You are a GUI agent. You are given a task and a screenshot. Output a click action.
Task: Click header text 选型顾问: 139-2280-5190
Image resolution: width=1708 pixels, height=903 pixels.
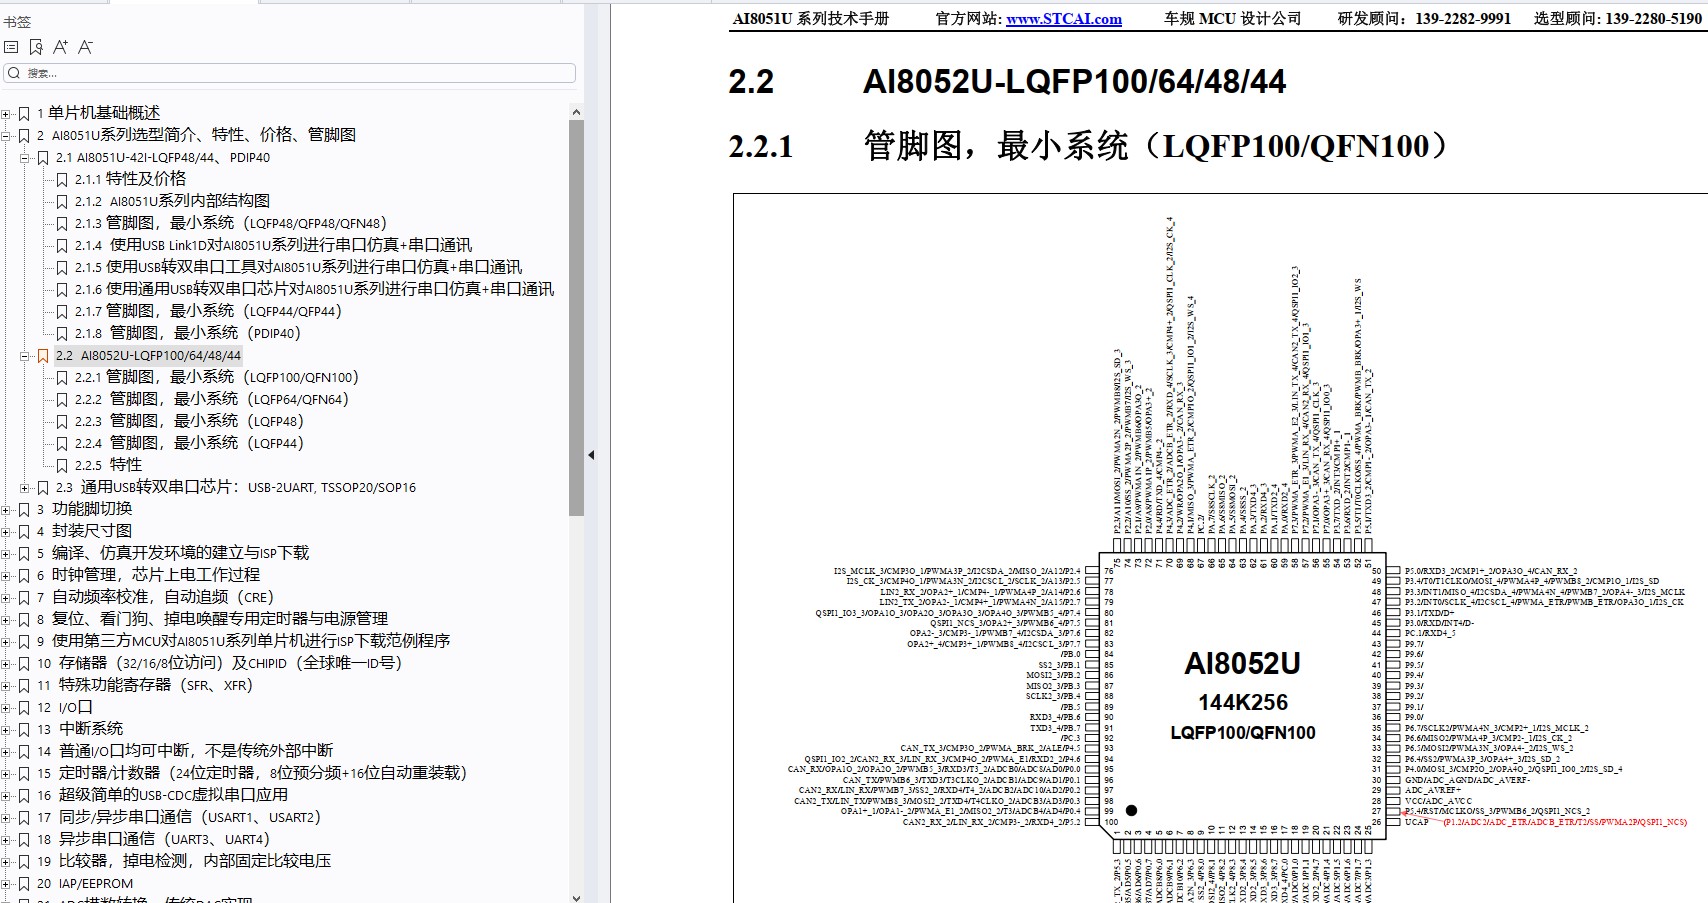point(1618,19)
